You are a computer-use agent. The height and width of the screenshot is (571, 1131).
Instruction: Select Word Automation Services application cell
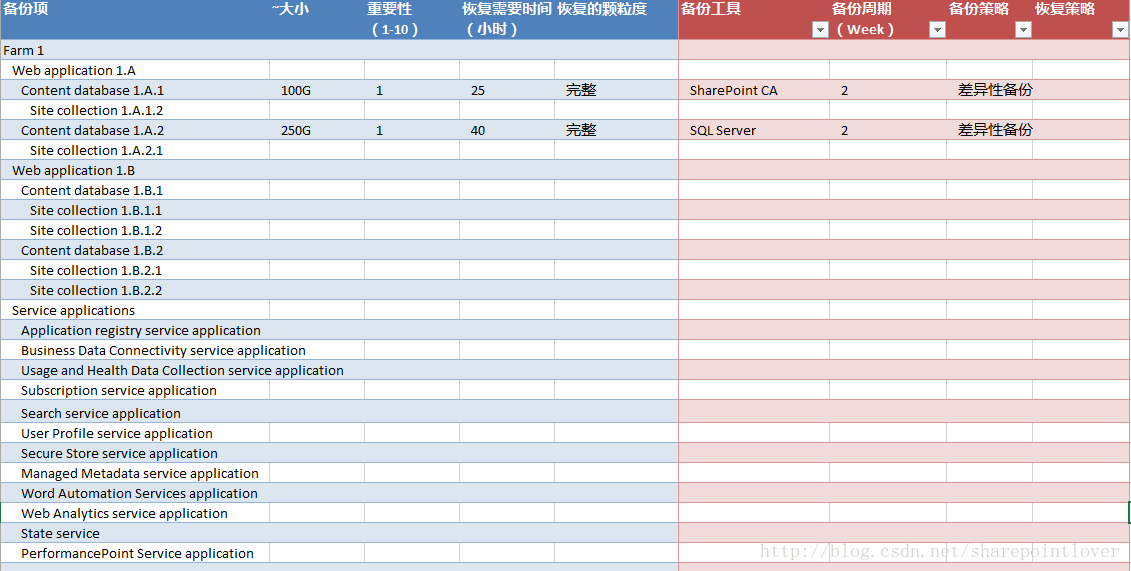135,493
